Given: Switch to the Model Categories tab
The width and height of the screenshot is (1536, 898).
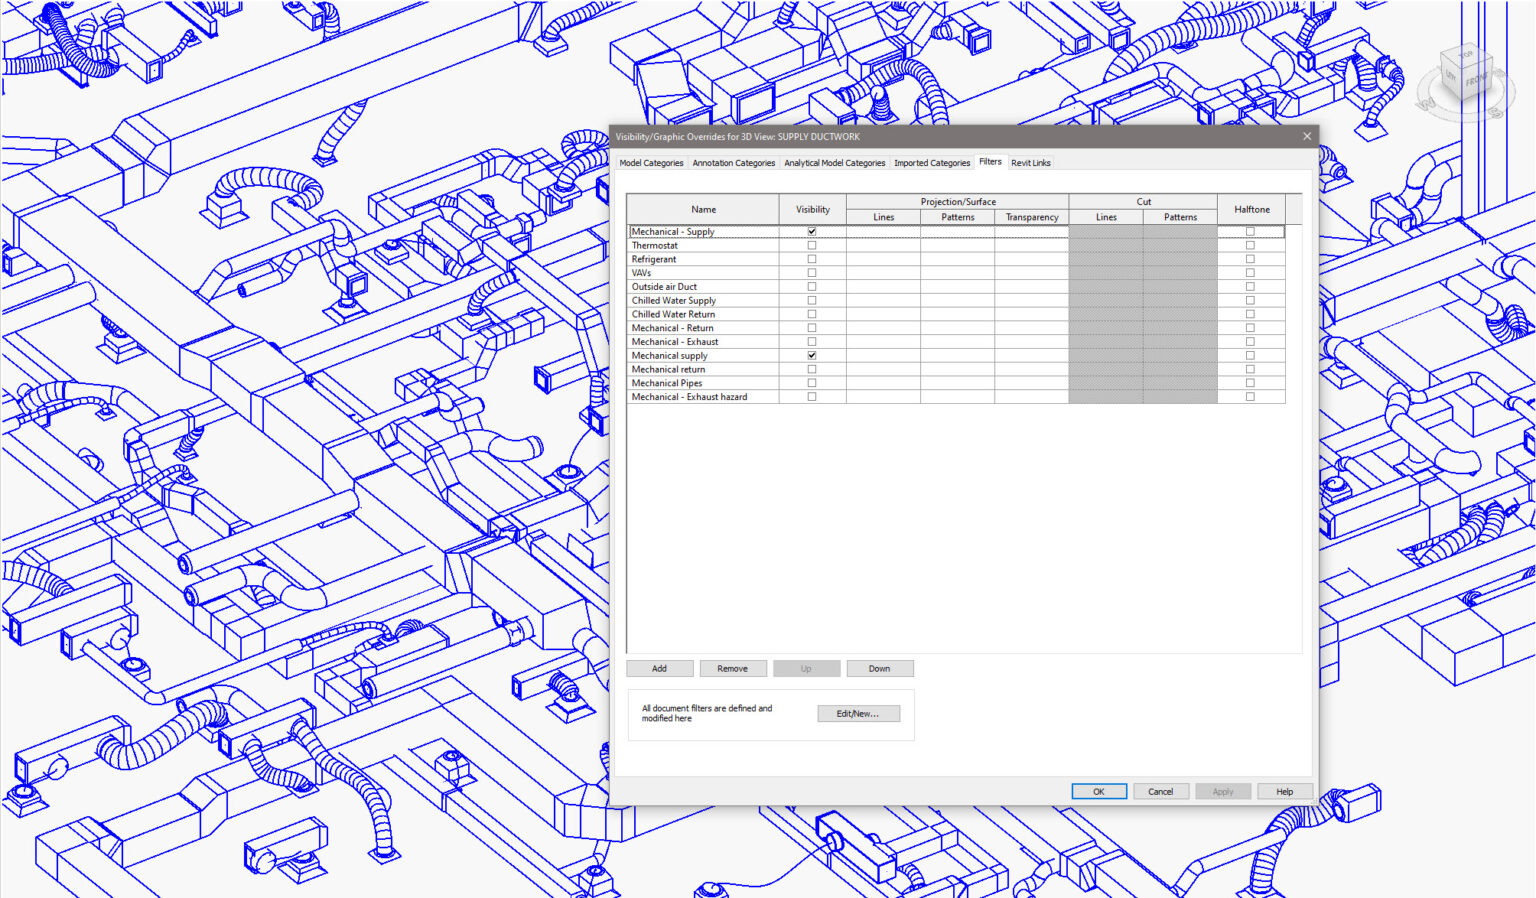Looking at the screenshot, I should pyautogui.click(x=651, y=162).
